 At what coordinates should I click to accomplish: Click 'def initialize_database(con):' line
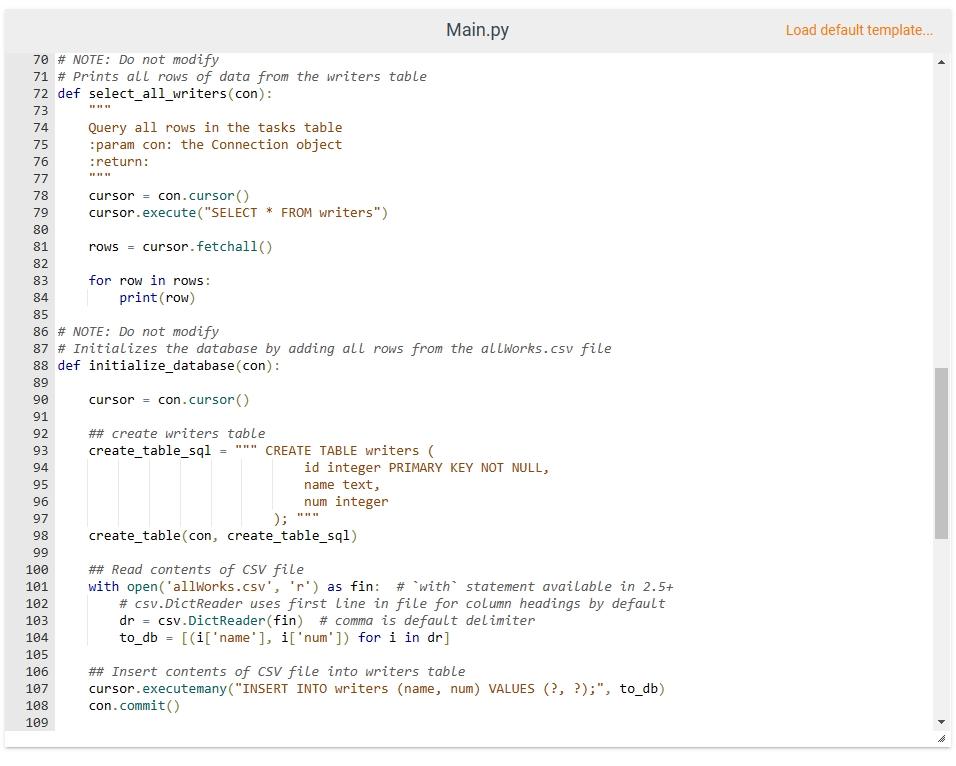pos(169,365)
